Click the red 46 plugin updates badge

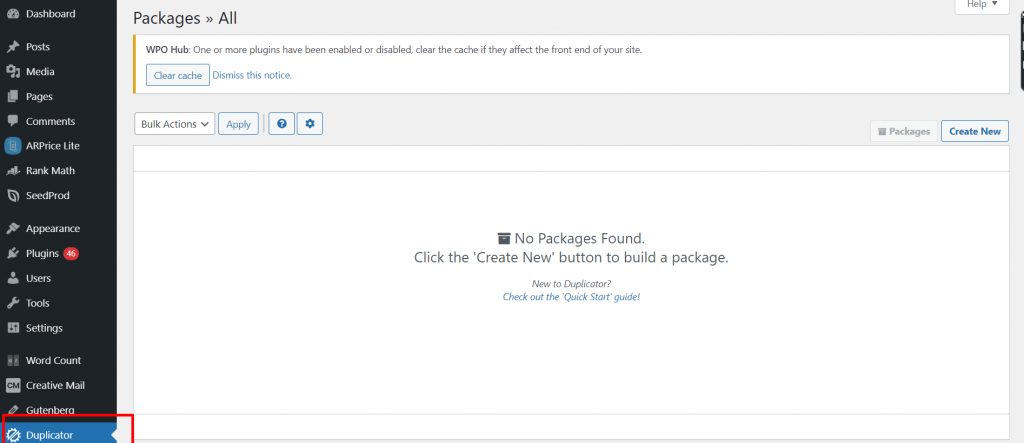[71, 254]
